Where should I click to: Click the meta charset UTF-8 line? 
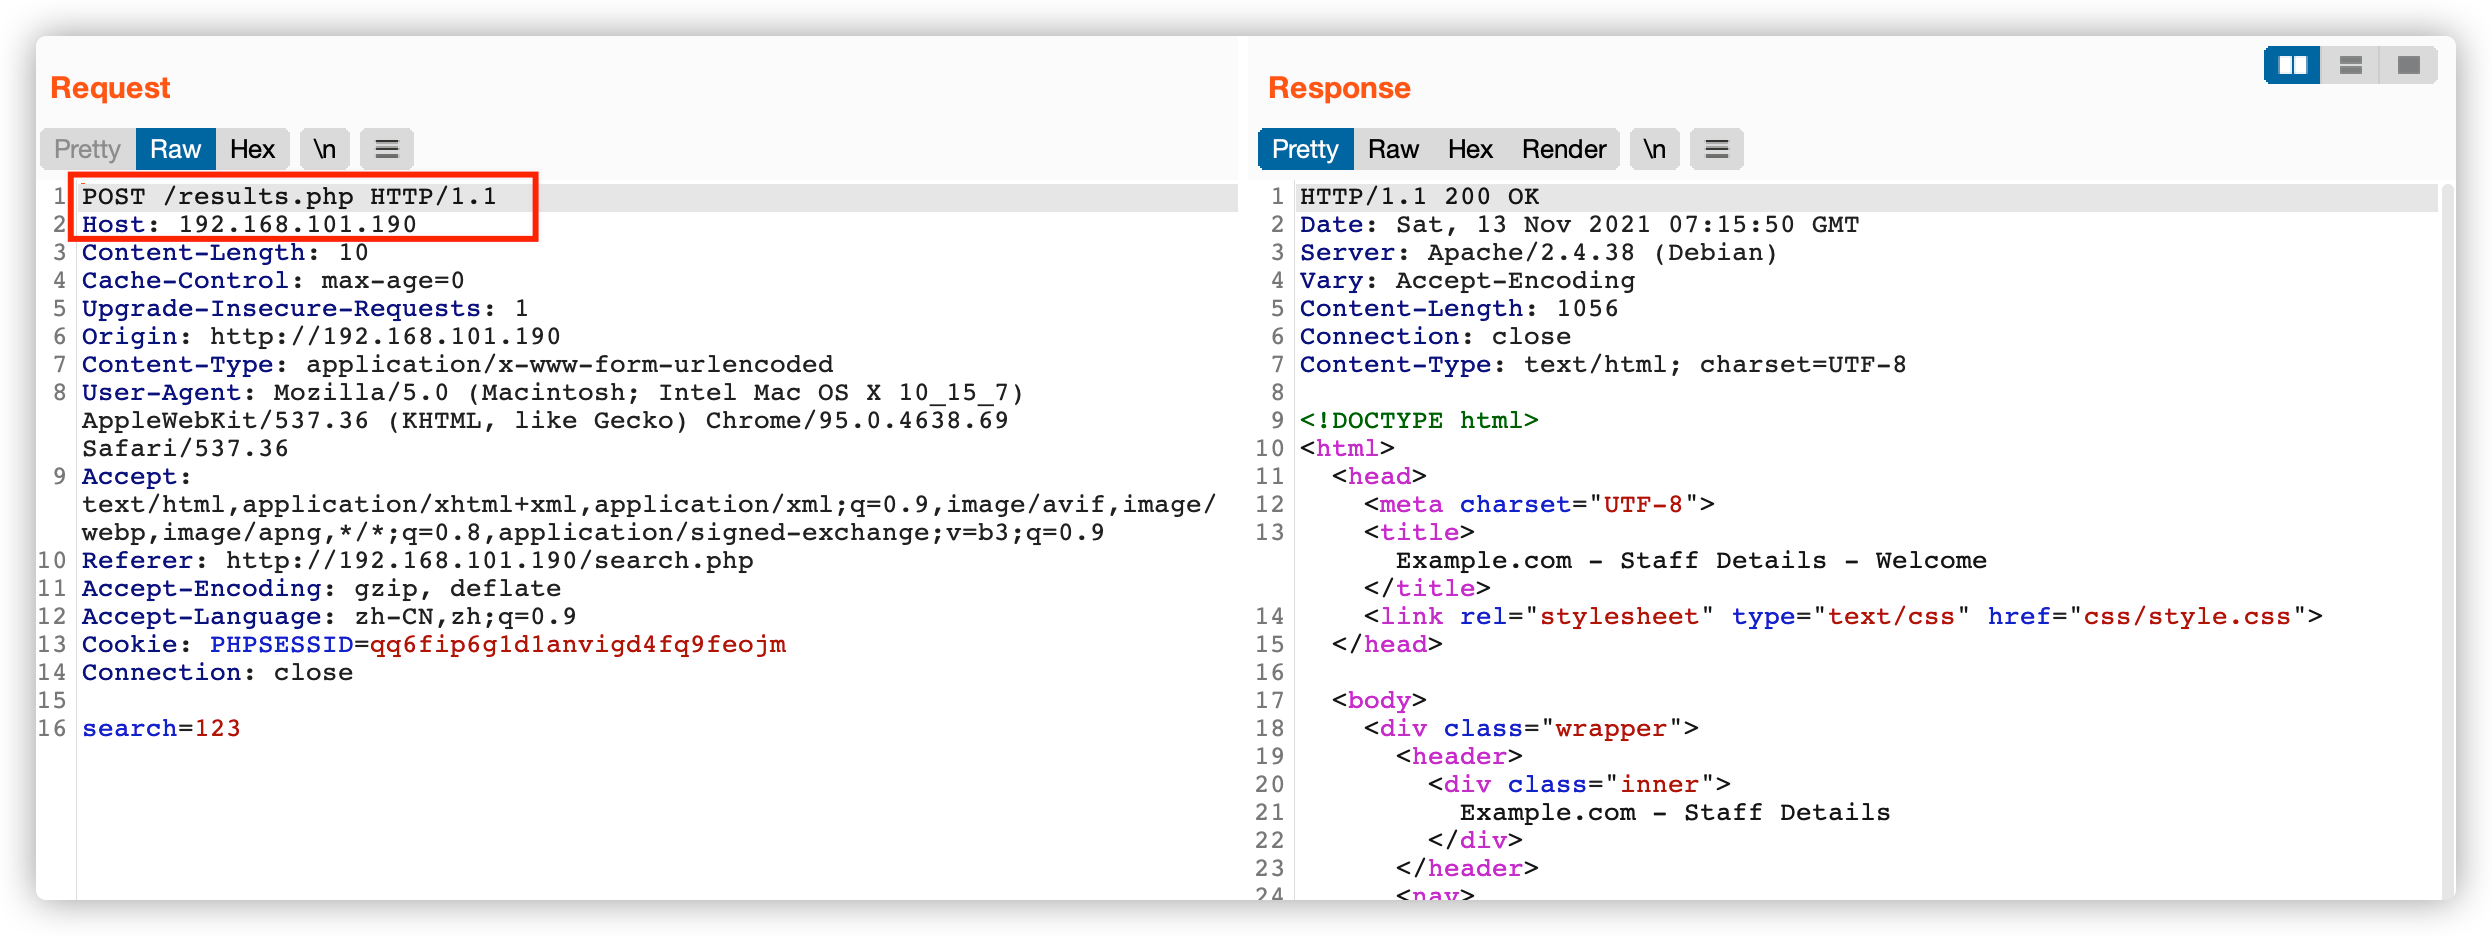(x=1539, y=505)
